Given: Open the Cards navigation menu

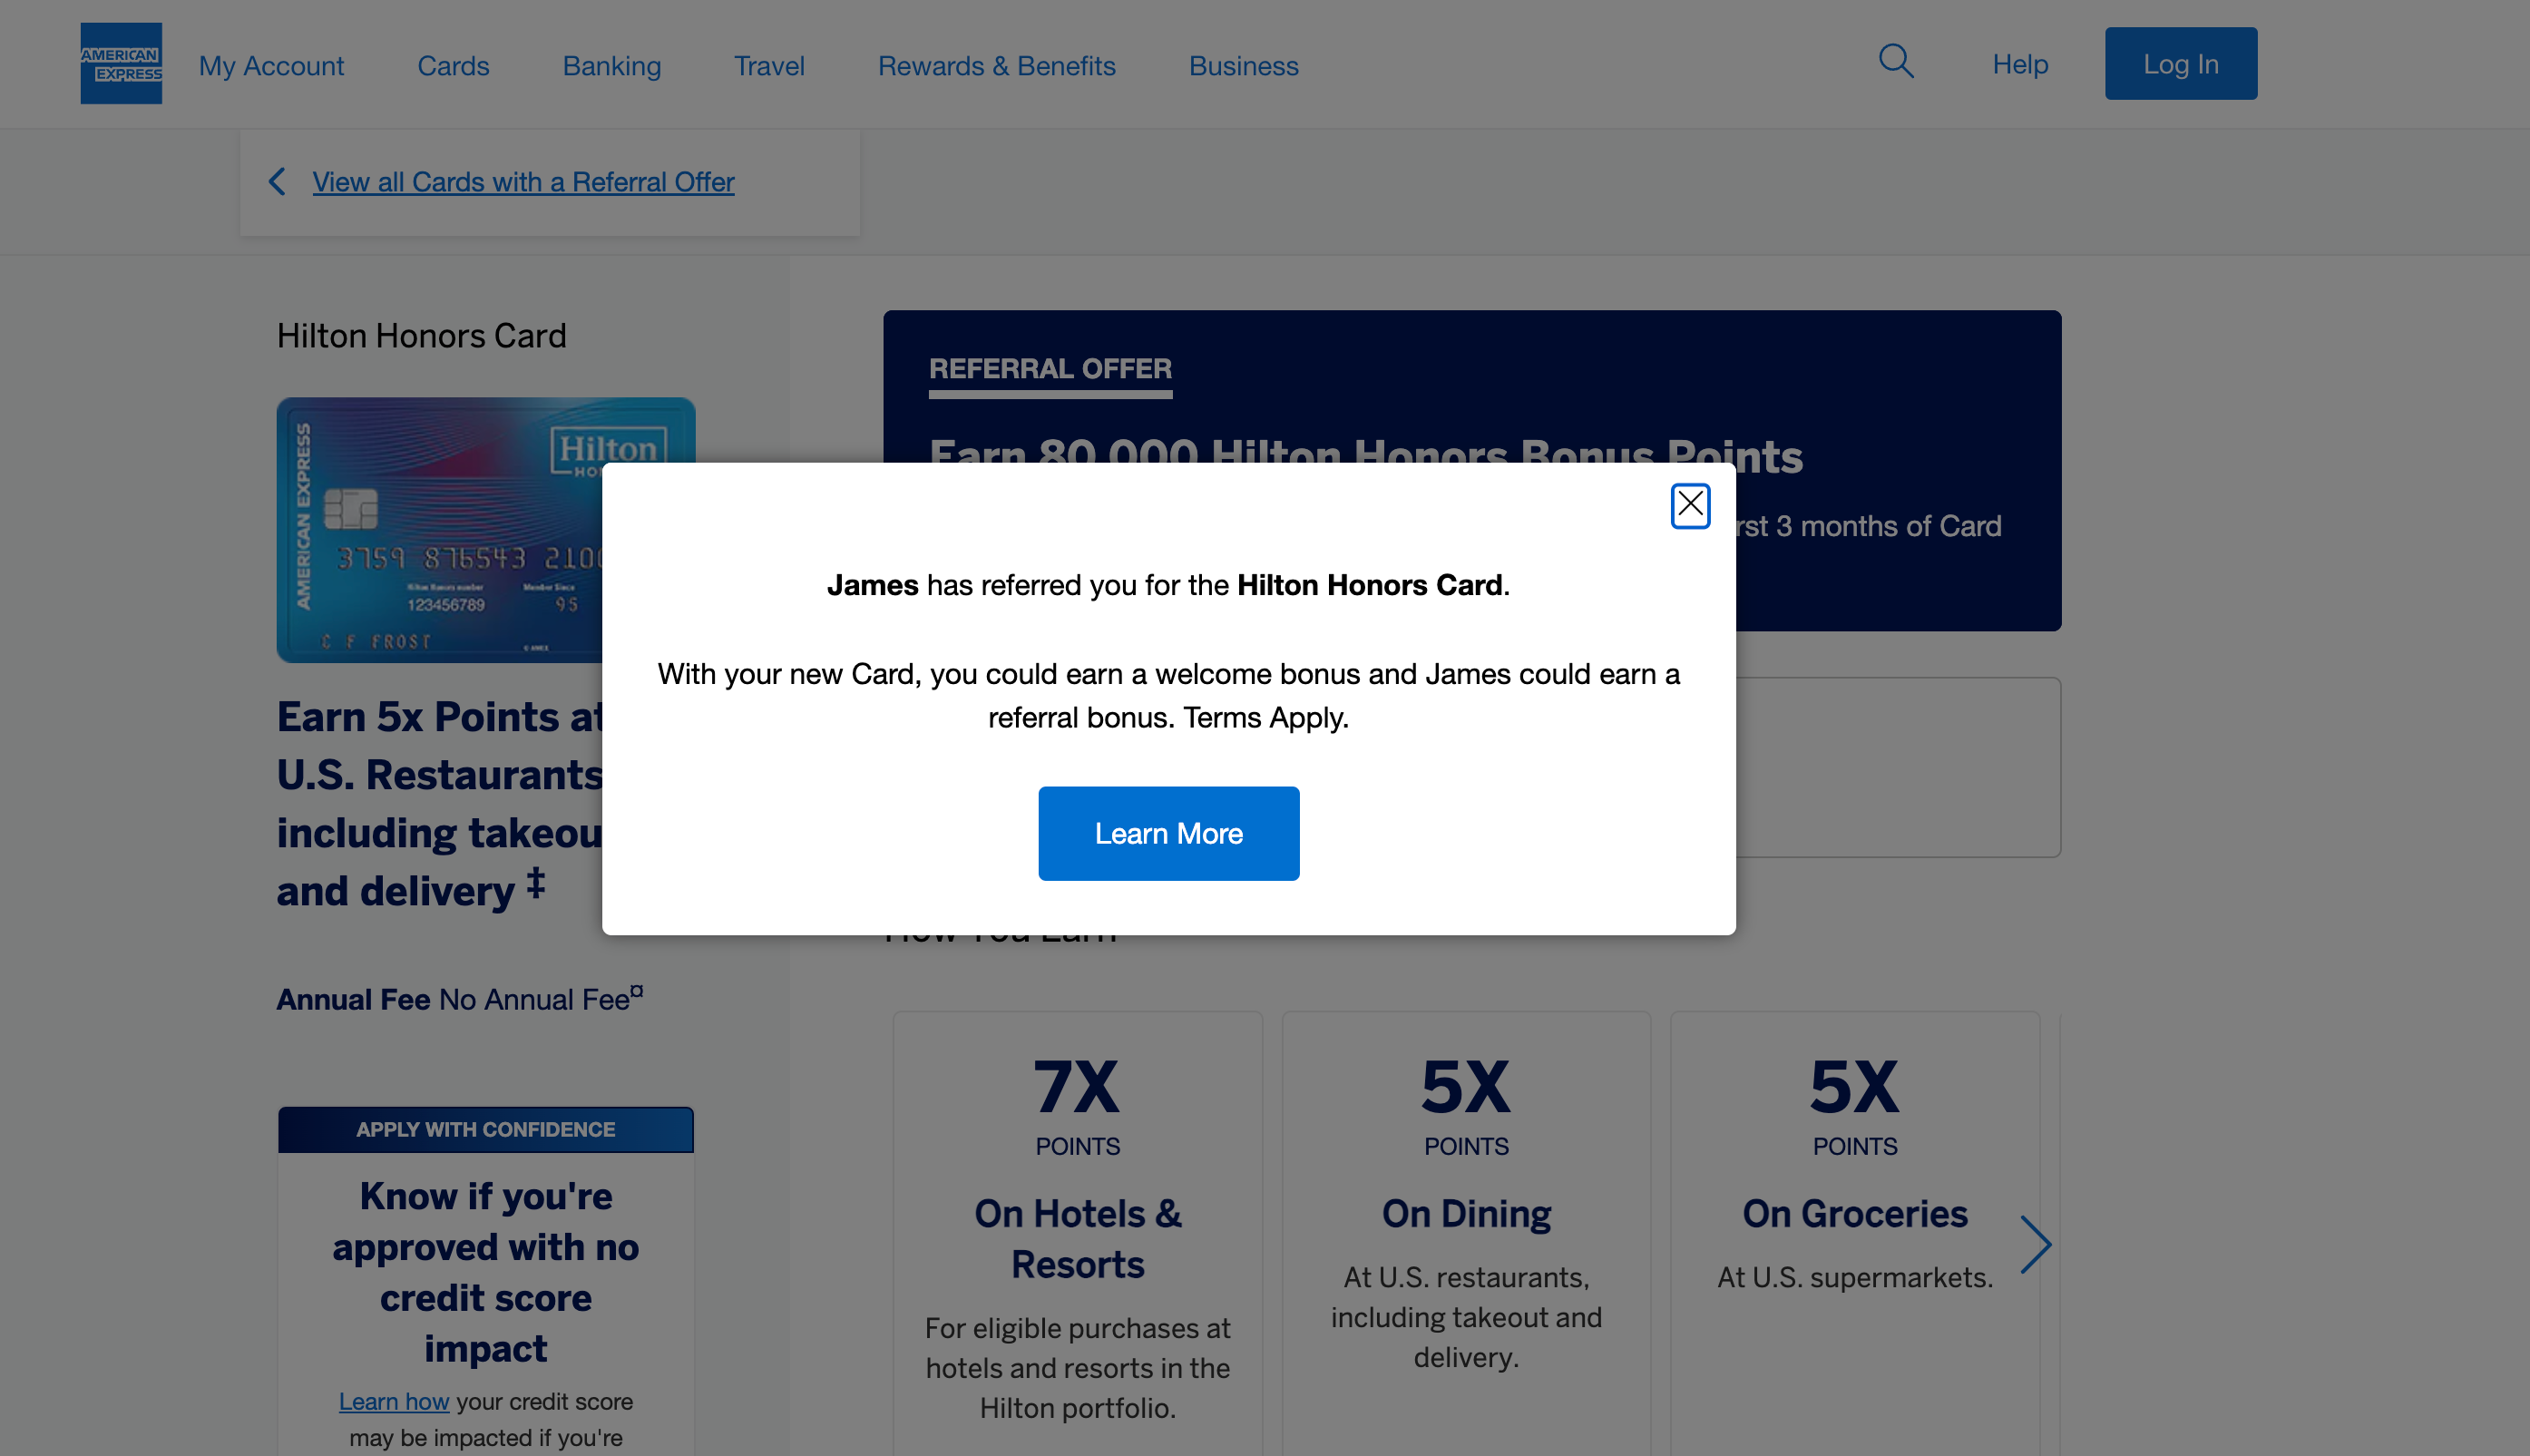Looking at the screenshot, I should tap(452, 64).
